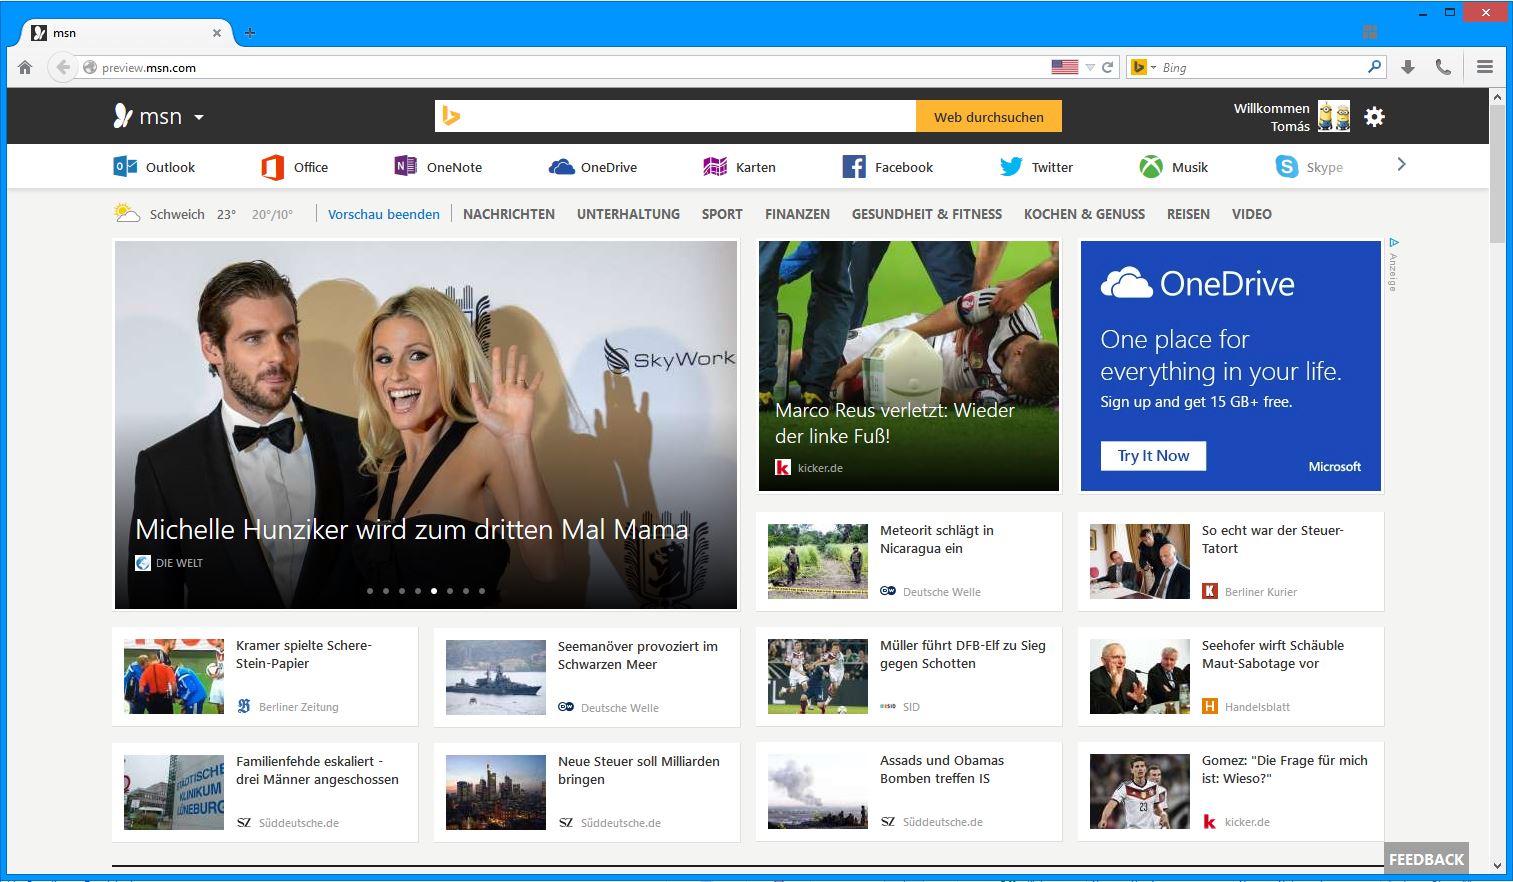Open the FEEDBACK button

[1426, 859]
